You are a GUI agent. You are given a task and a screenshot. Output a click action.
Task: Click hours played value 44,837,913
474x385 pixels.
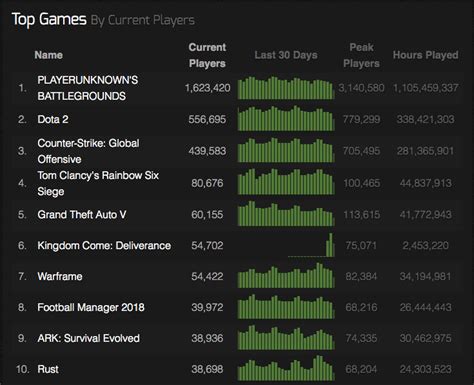[x=426, y=183]
